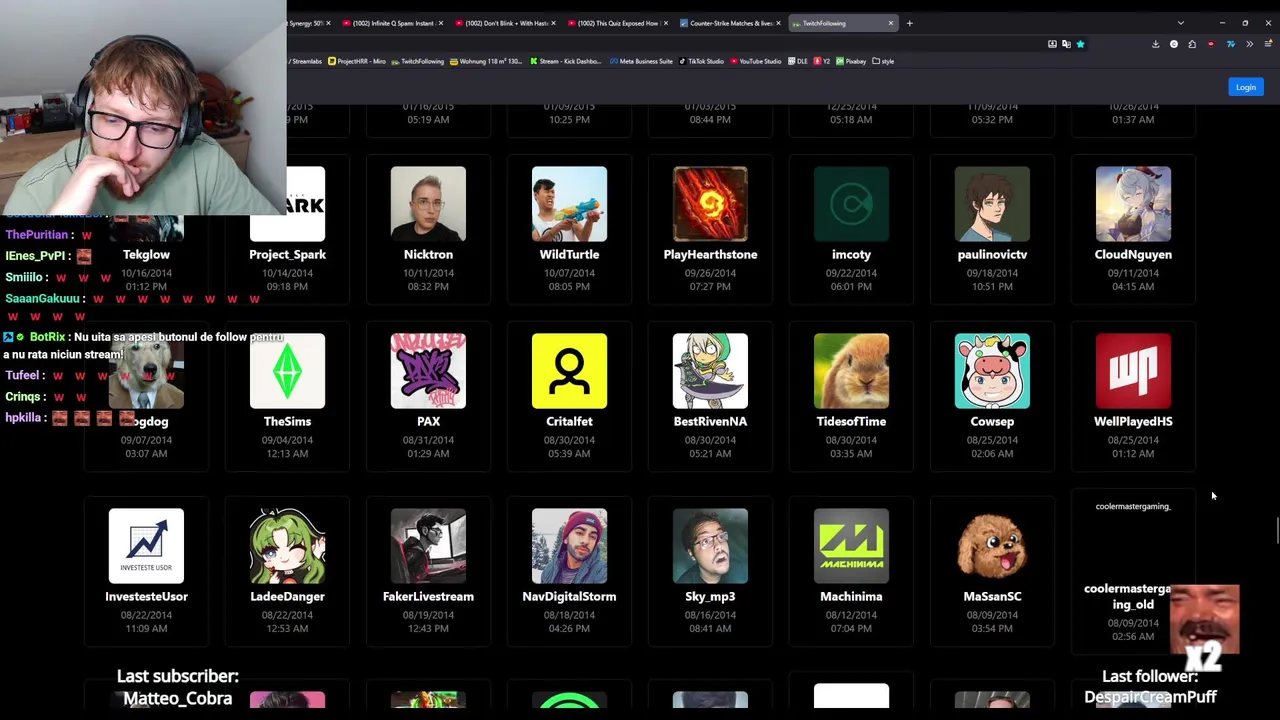Open Pixabay bookmark
Screen dimensions: 1280x720
coord(852,61)
